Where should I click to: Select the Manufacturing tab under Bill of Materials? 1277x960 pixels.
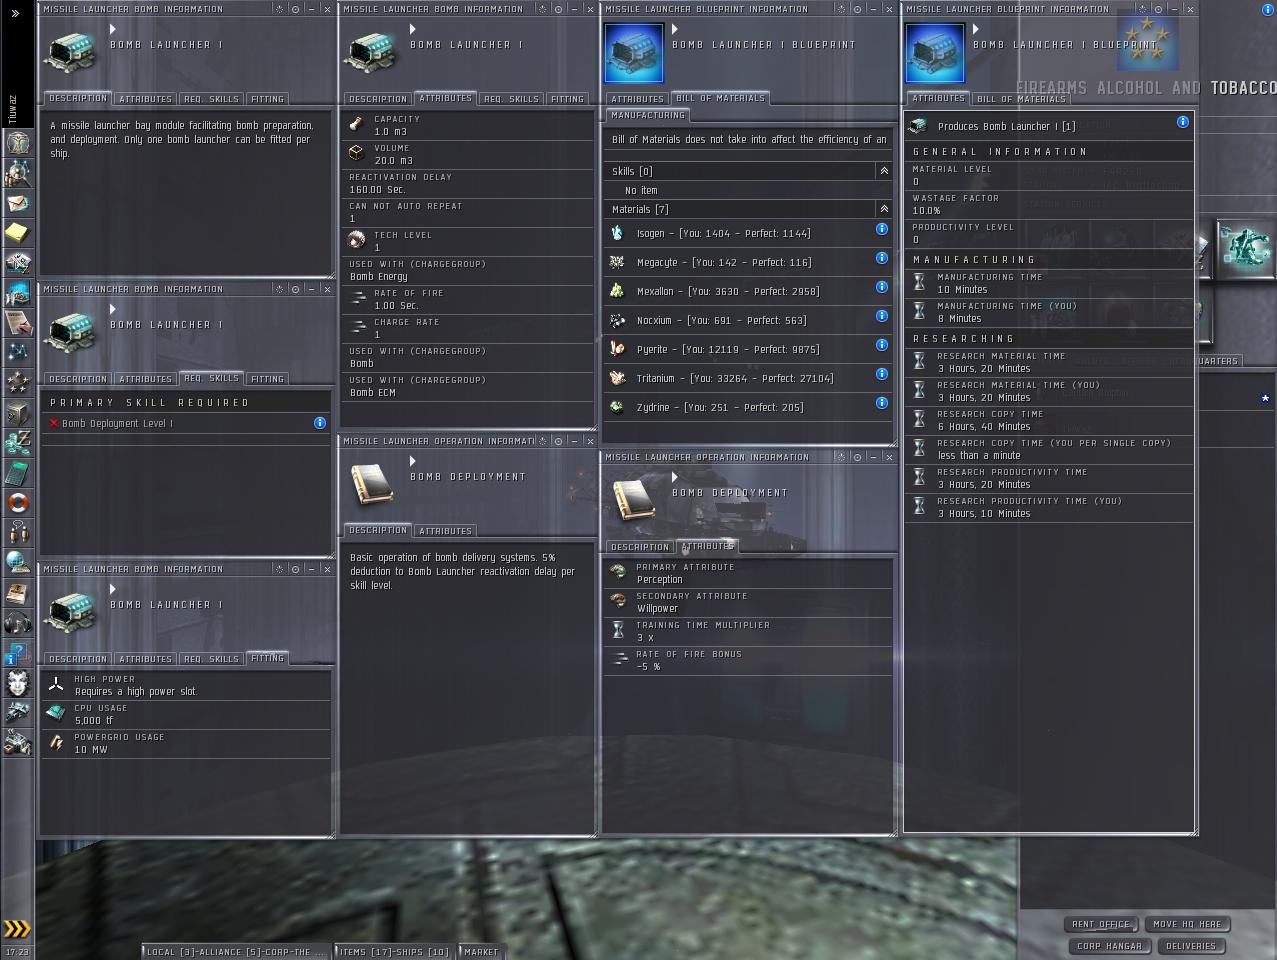648,116
